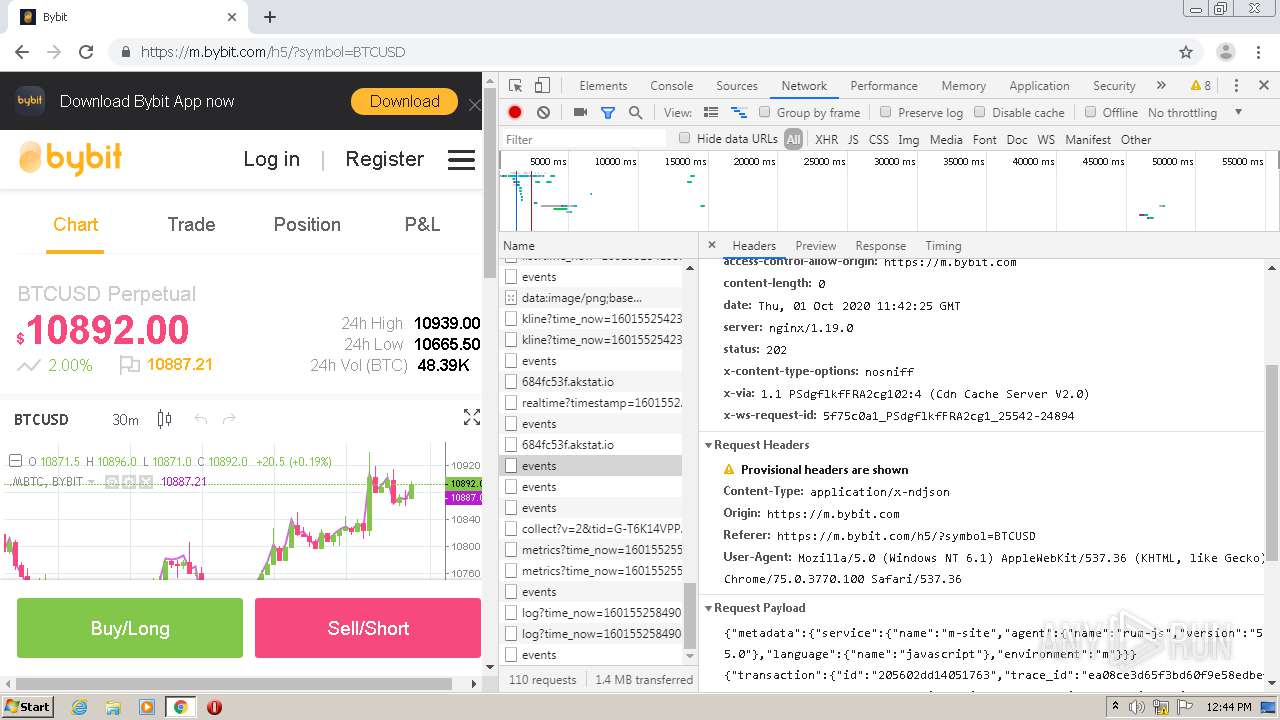
Task: Toggle Hide data URLs checkbox
Action: pos(684,138)
